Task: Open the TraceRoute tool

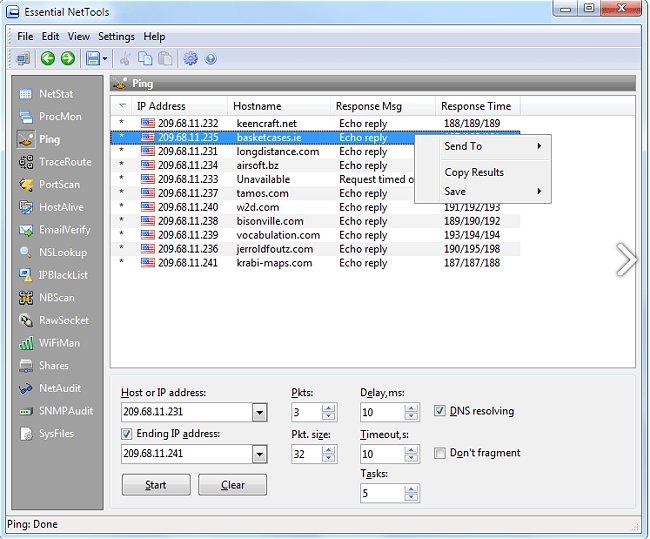Action: click(55, 162)
